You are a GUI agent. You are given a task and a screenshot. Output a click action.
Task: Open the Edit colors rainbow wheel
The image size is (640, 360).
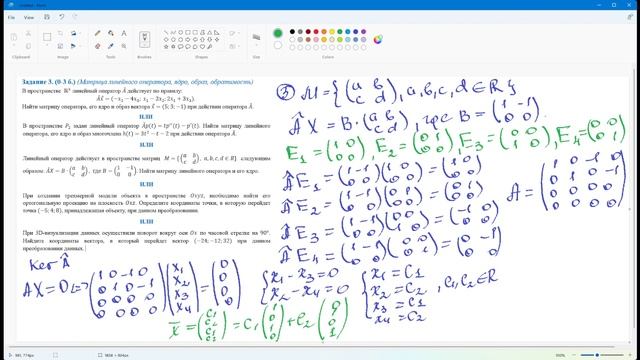tap(378, 39)
